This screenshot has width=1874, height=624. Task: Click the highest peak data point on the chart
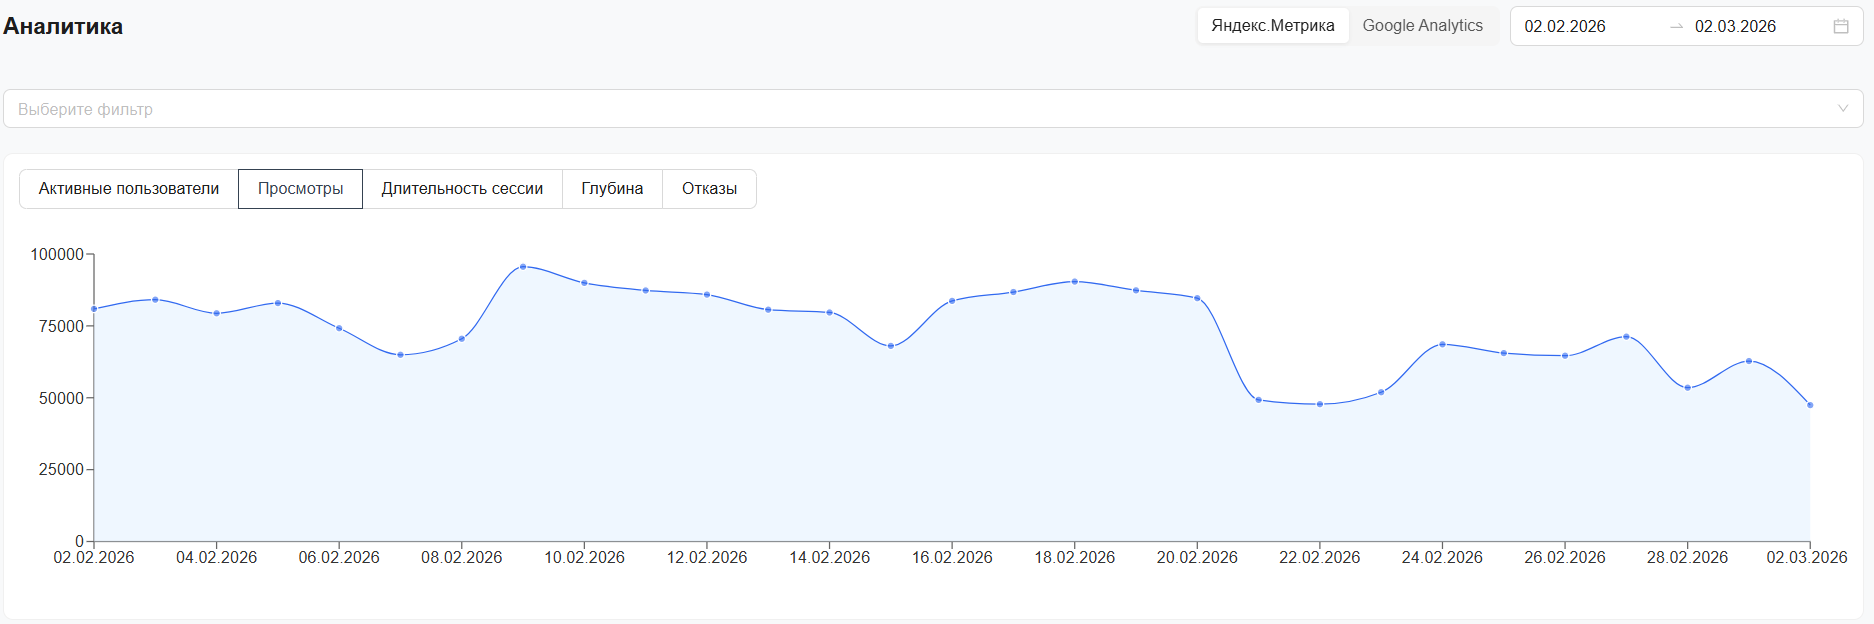click(x=523, y=267)
